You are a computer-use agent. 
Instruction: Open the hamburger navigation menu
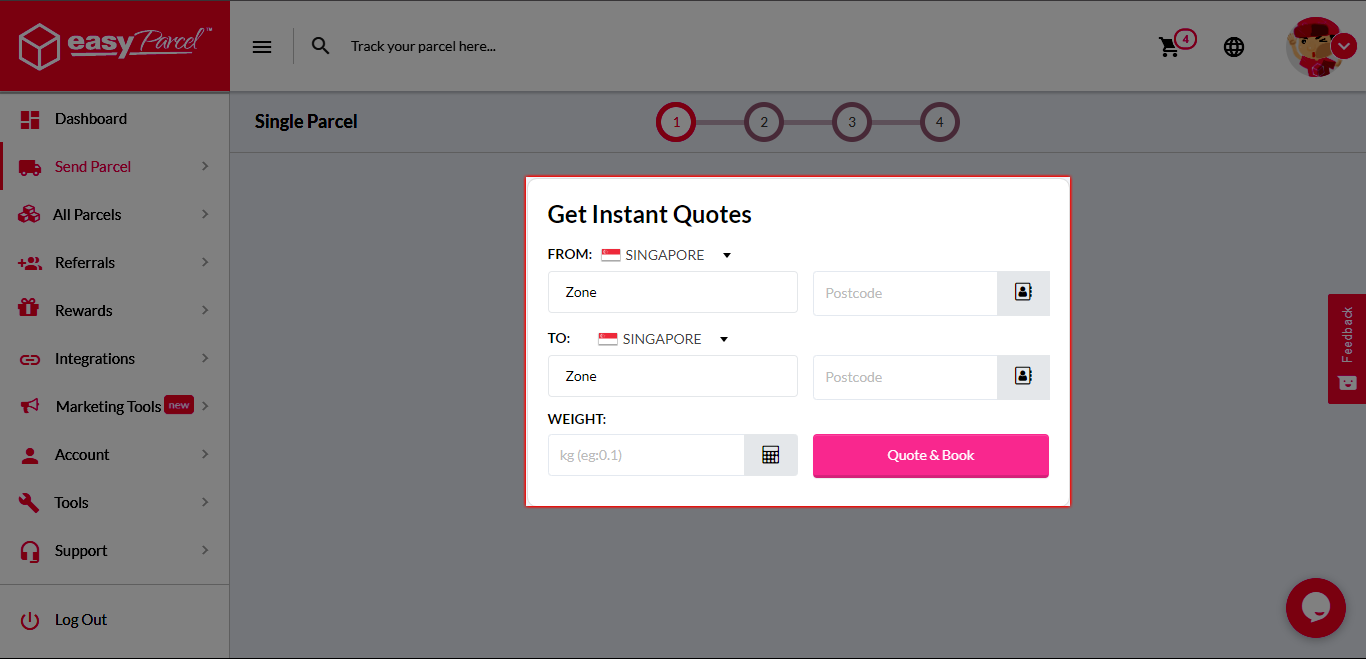coord(261,46)
